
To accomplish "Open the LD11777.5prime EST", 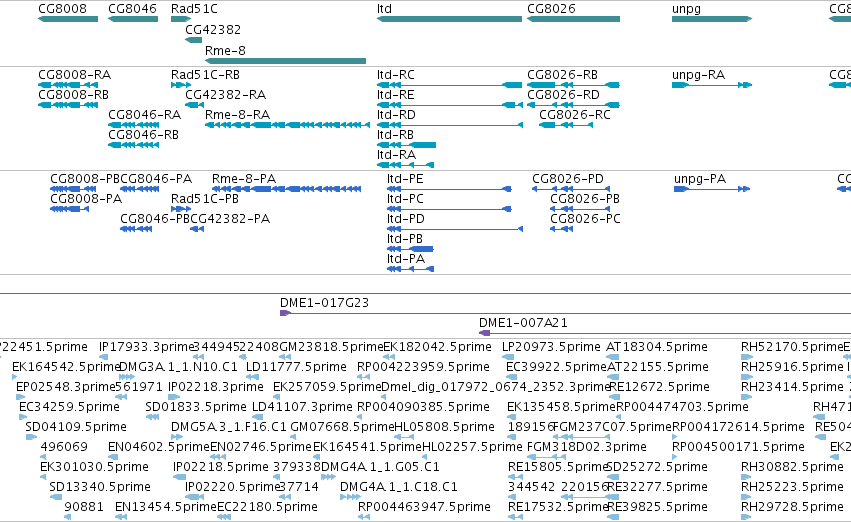I will point(251,377).
